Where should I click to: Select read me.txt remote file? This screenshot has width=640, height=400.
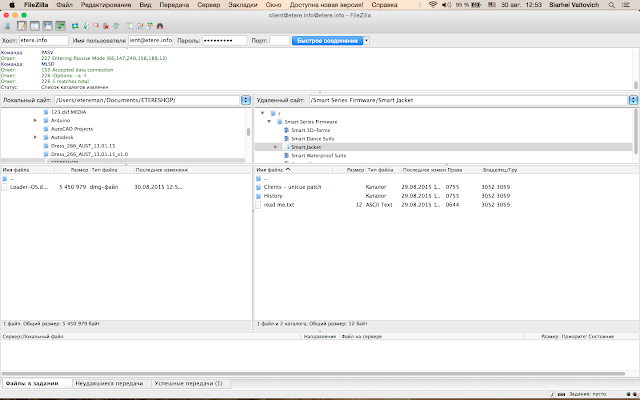pos(279,205)
